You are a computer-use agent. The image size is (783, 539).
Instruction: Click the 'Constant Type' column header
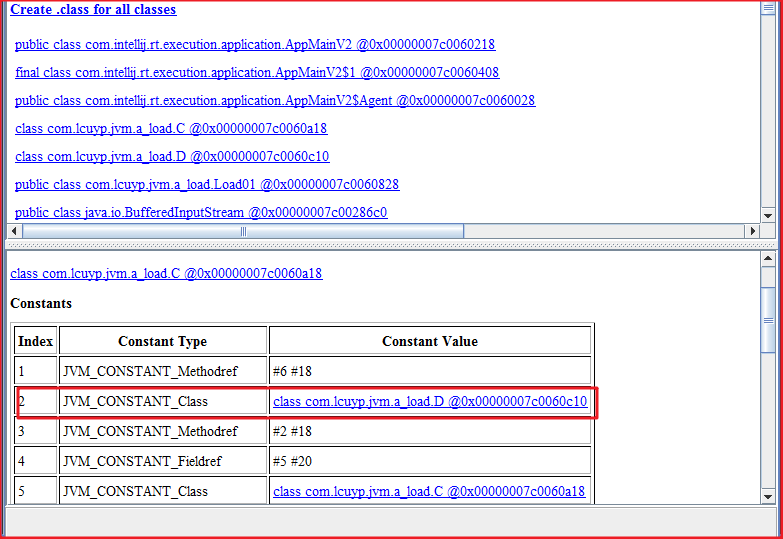pyautogui.click(x=163, y=341)
